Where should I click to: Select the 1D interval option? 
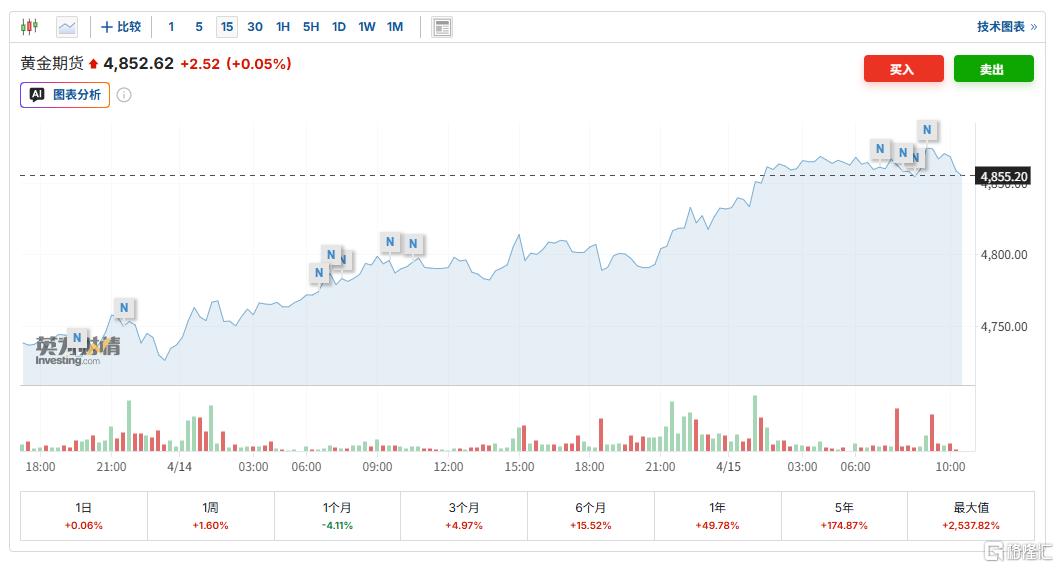click(x=339, y=27)
